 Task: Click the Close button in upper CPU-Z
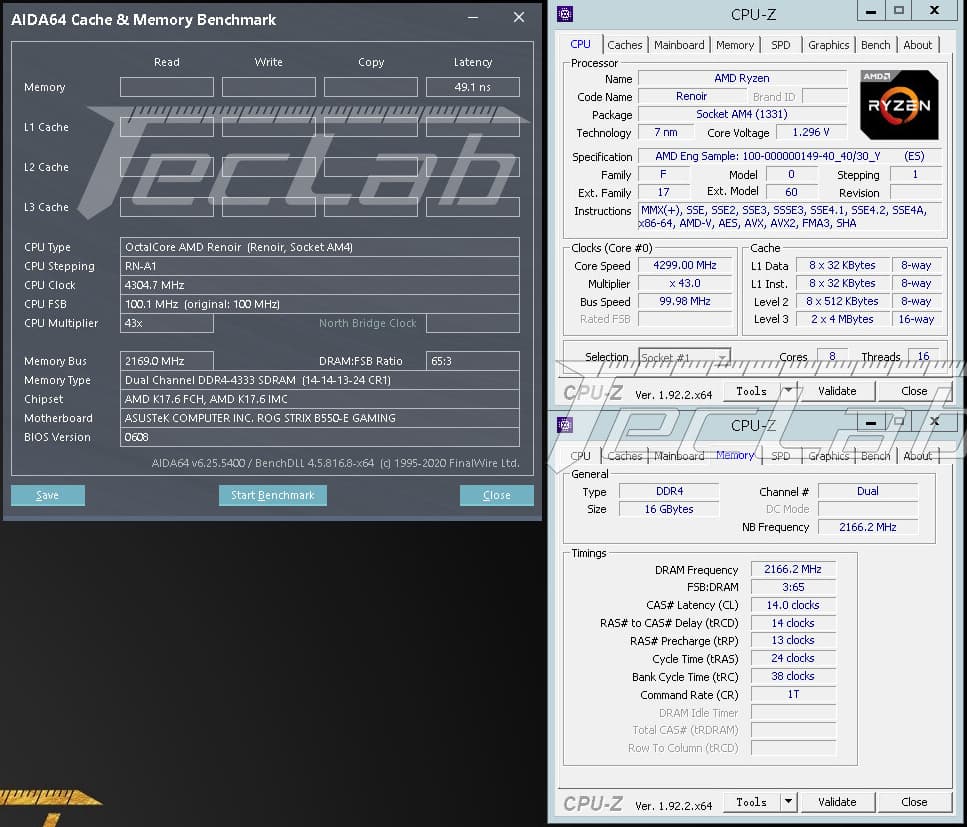914,391
